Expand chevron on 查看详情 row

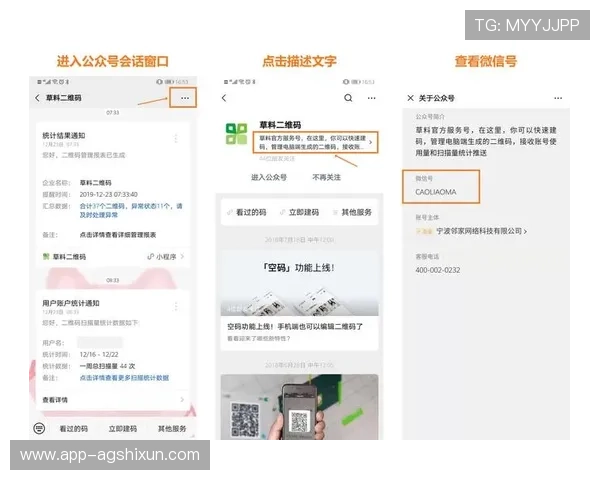[x=182, y=400]
